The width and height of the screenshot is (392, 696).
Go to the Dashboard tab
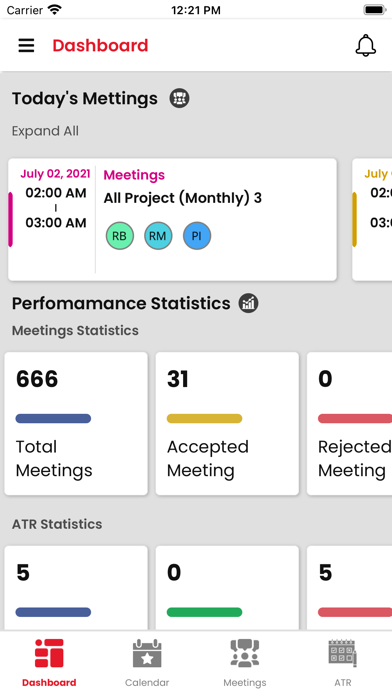tap(49, 663)
